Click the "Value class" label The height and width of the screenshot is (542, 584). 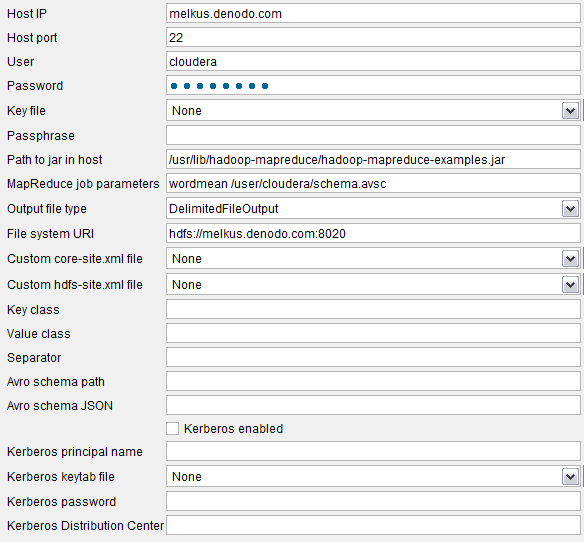[x=38, y=333]
